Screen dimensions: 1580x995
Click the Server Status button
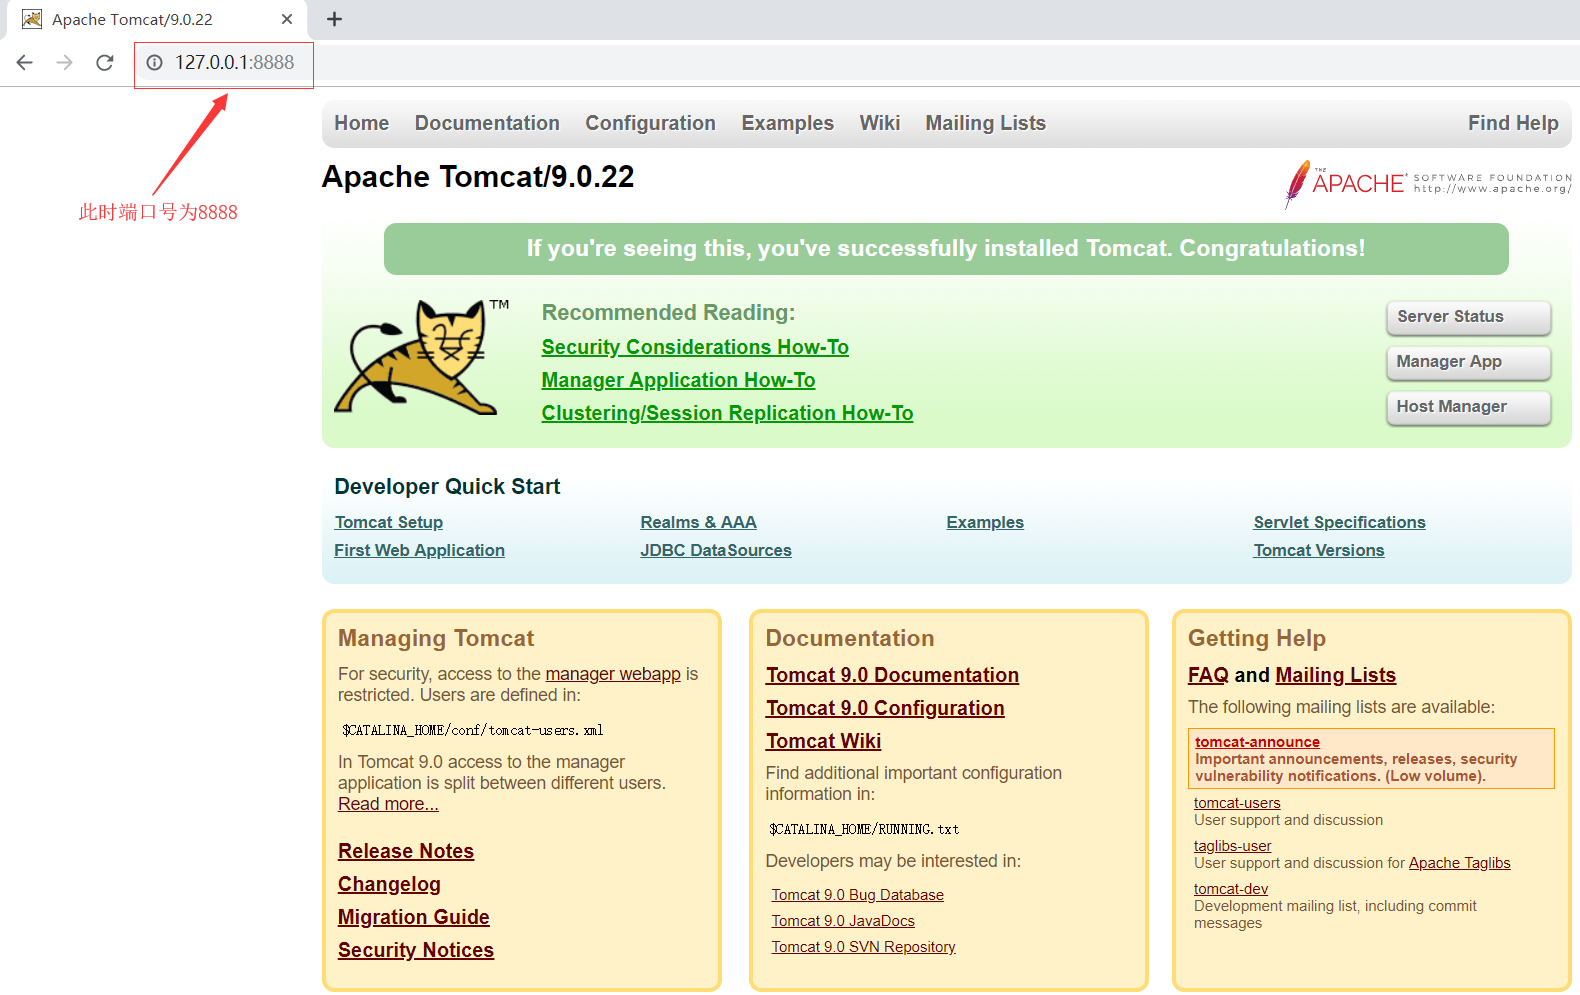1468,317
